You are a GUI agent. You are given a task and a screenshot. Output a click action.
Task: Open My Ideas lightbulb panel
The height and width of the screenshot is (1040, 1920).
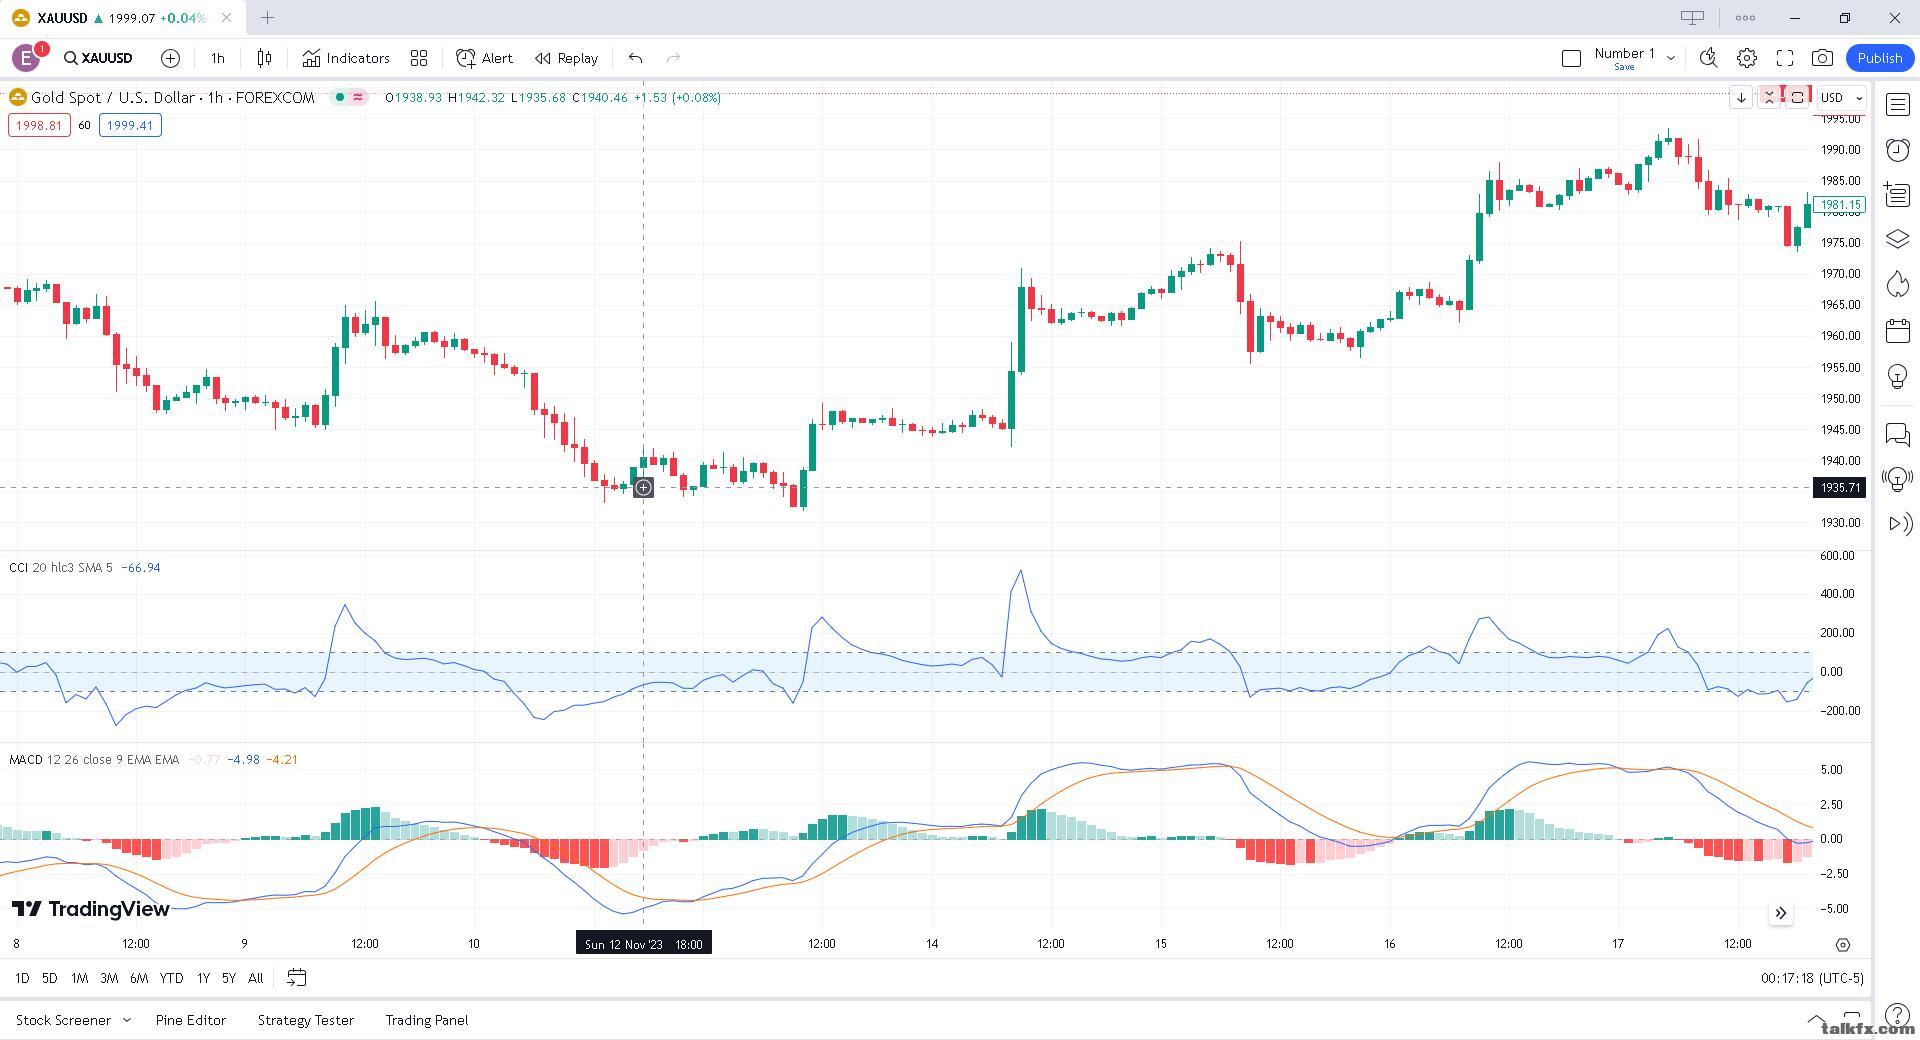(1897, 376)
